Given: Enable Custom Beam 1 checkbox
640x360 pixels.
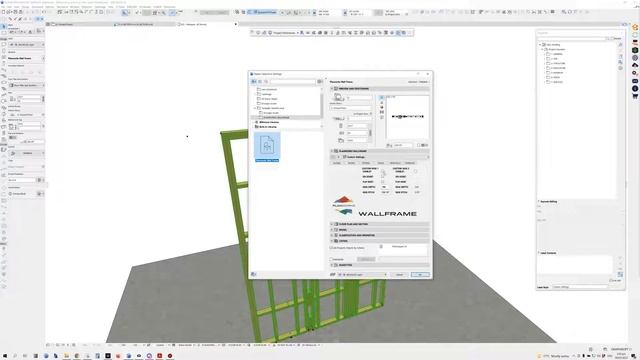Looking at the screenshot, I should (x=383, y=171).
